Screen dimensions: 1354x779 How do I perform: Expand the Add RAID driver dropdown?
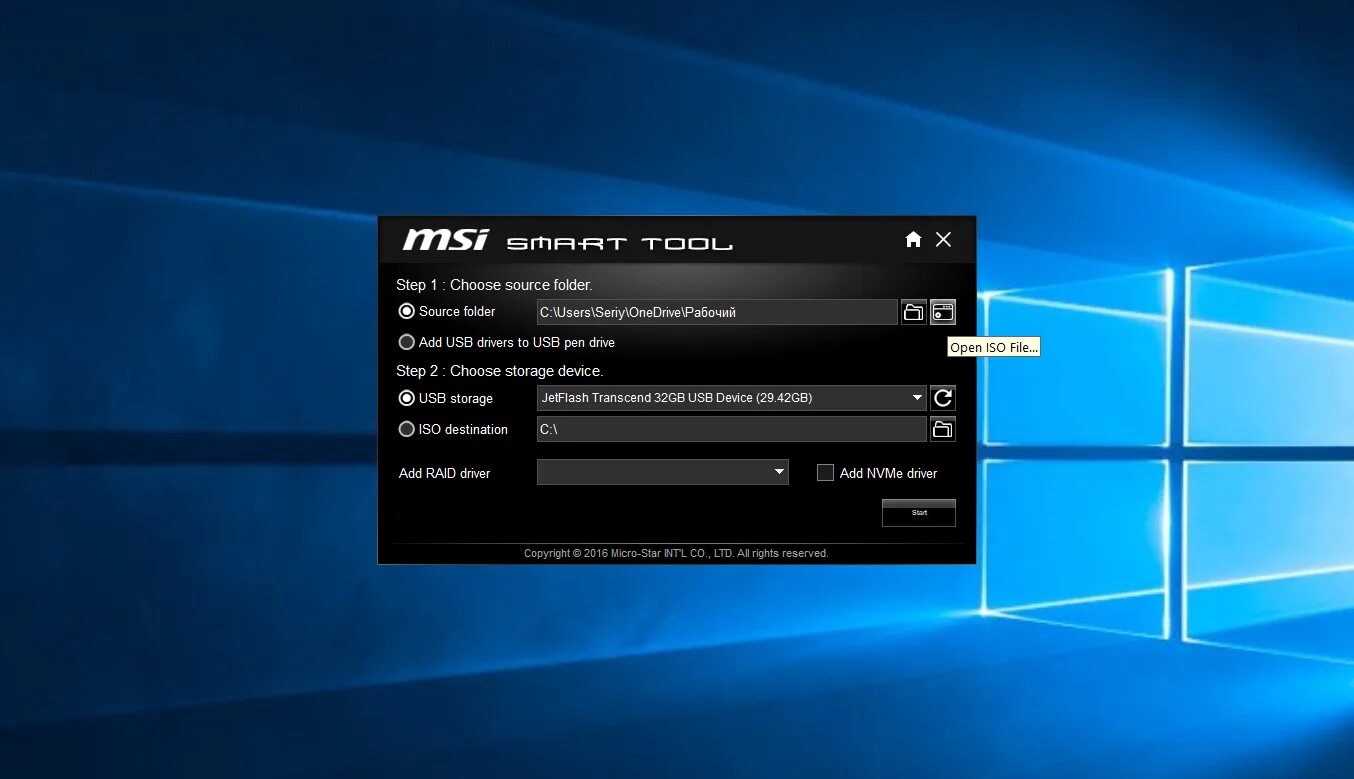click(x=779, y=472)
